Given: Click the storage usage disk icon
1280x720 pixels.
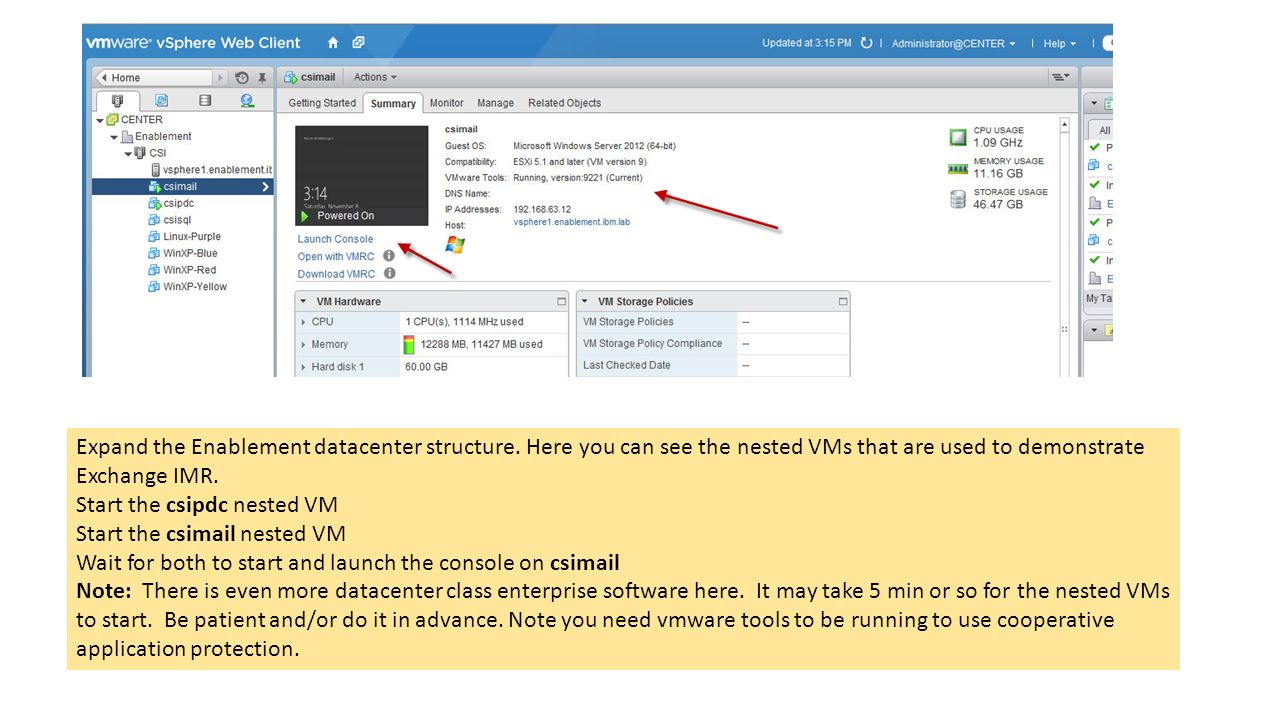Looking at the screenshot, I should pos(958,199).
